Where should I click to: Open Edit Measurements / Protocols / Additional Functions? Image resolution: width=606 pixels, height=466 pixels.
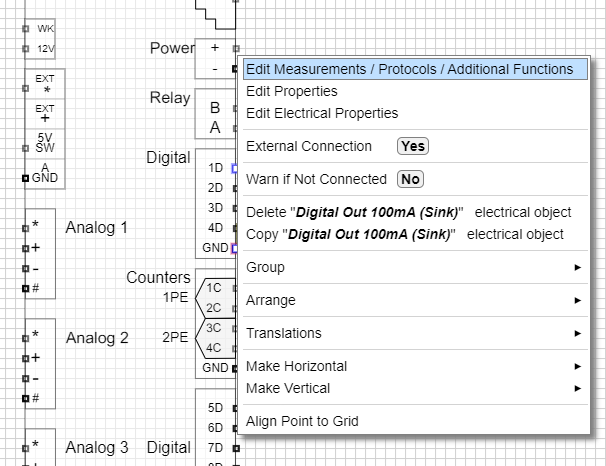coord(415,69)
